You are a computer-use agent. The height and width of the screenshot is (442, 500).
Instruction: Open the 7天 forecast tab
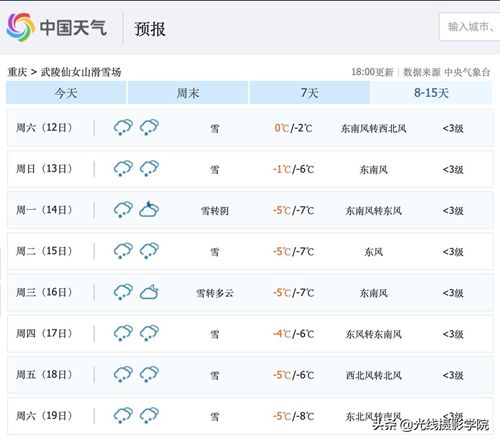[x=309, y=93]
